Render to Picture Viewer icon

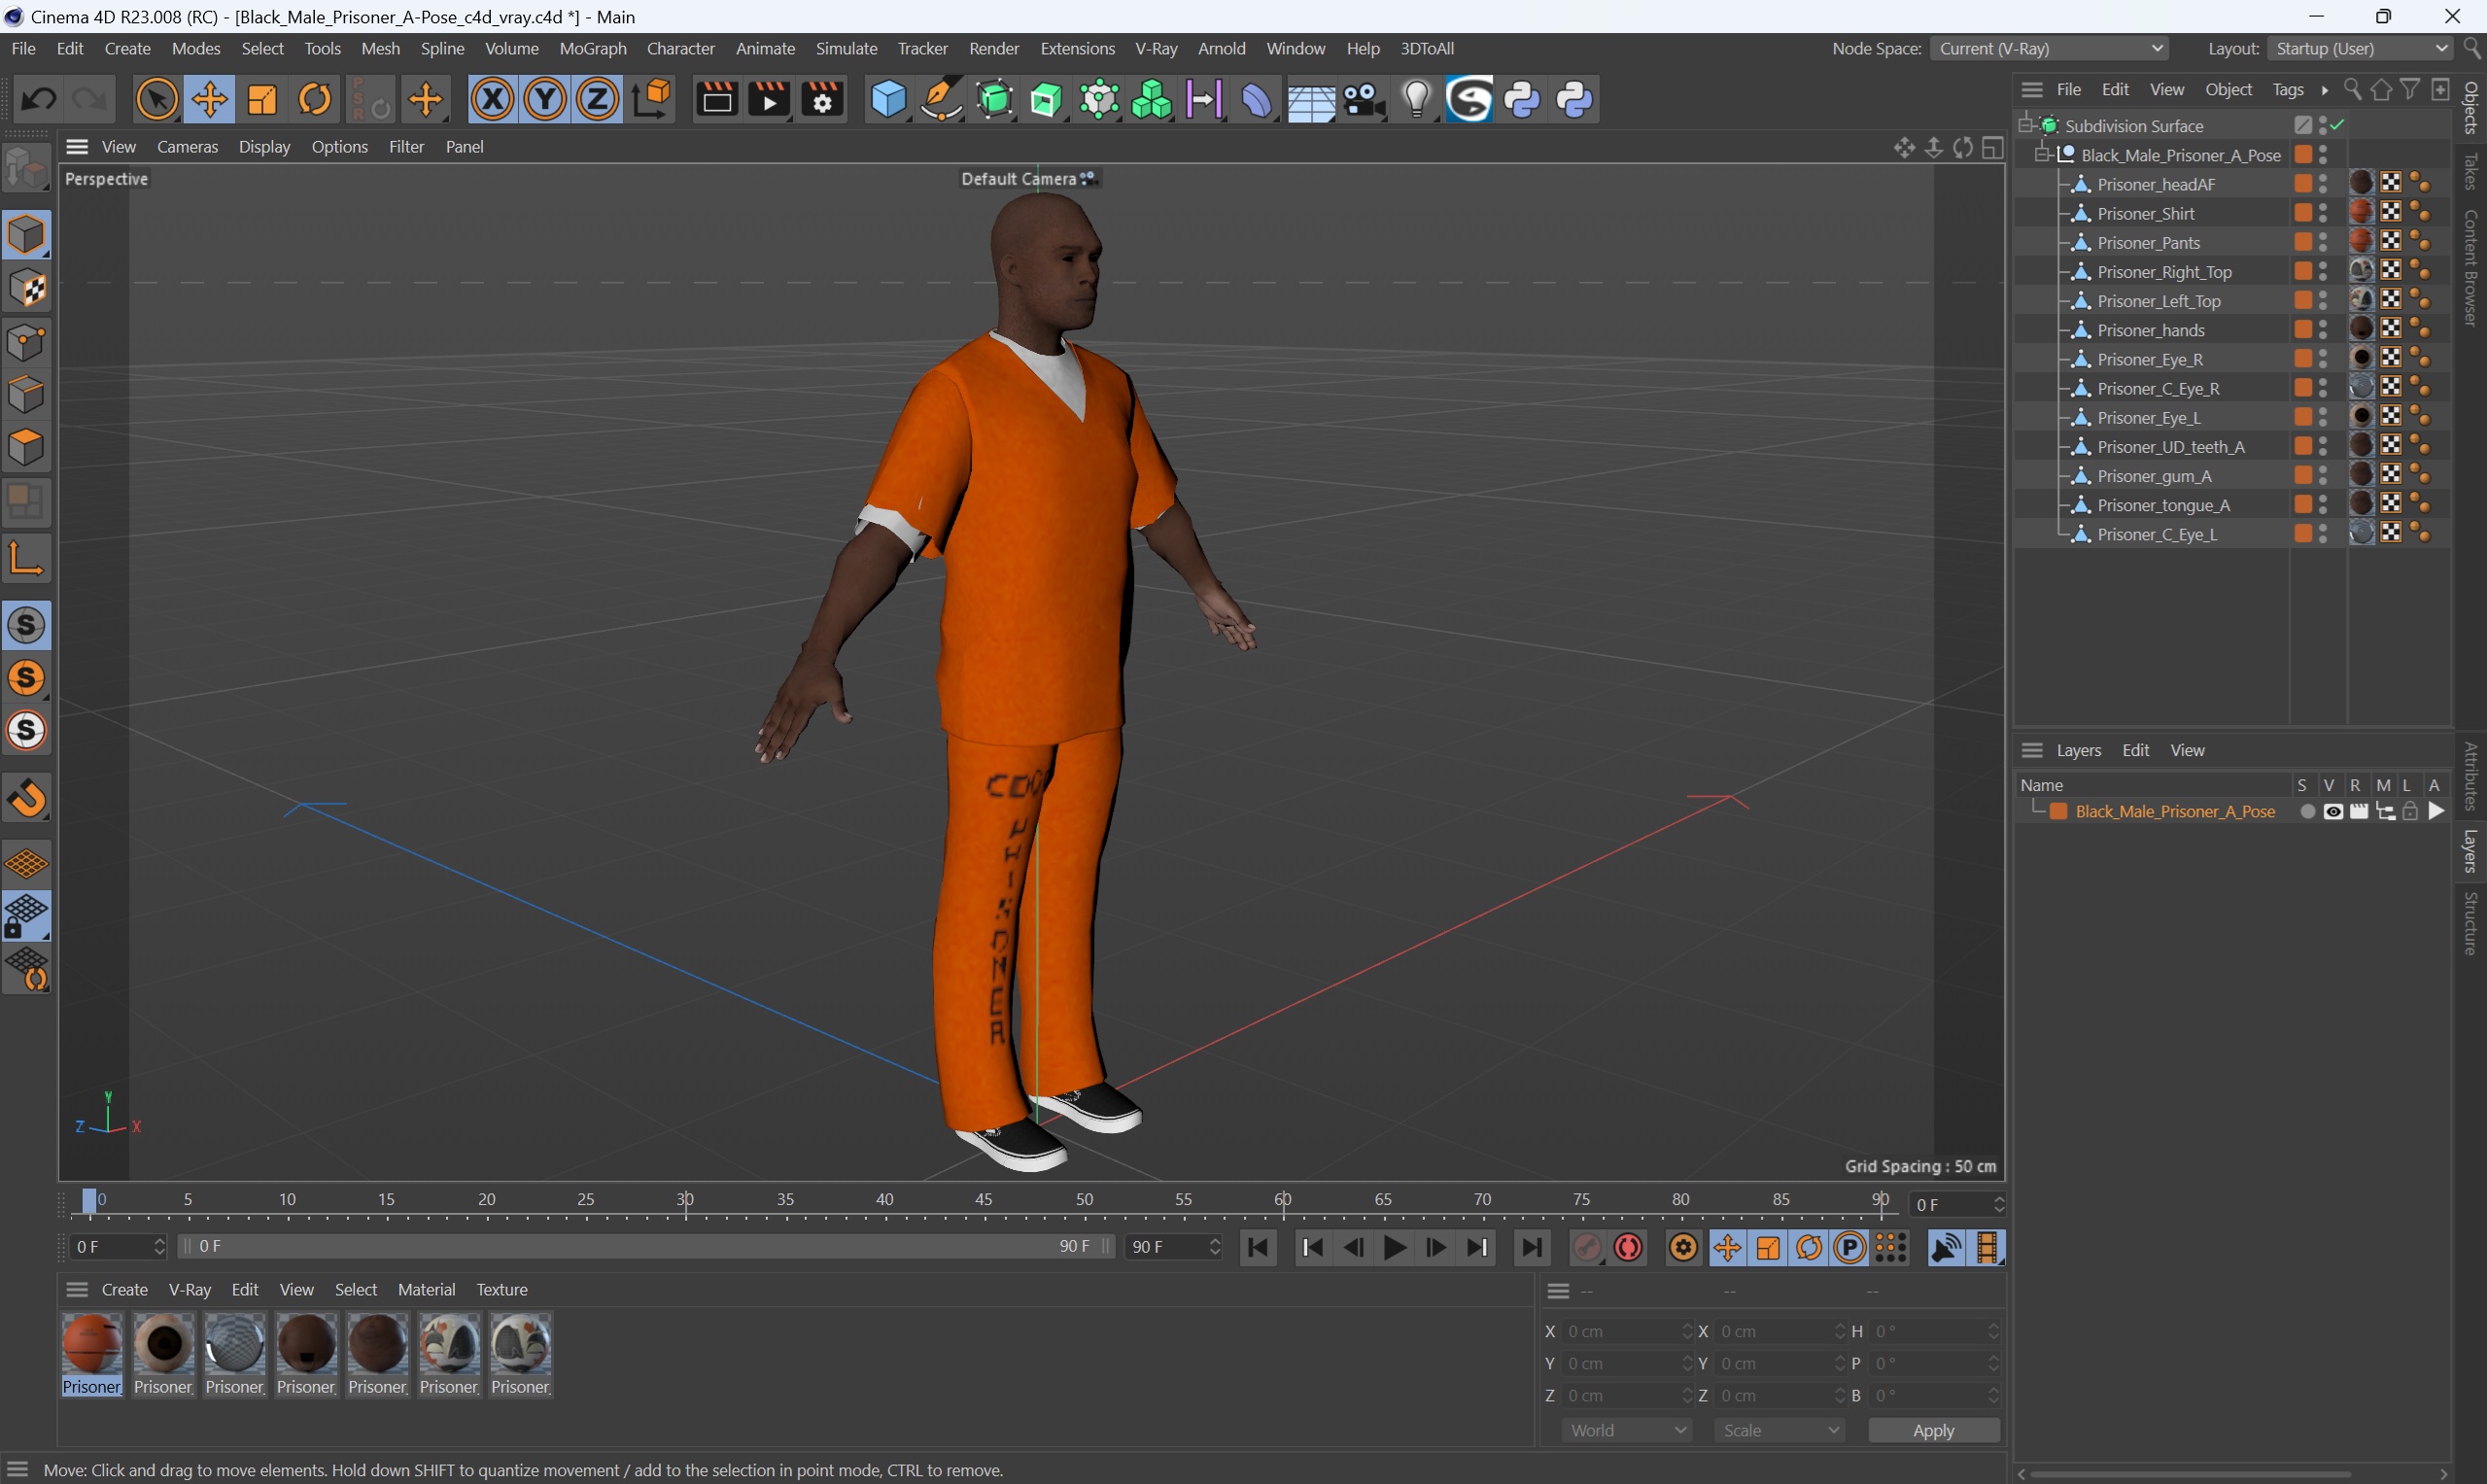769,99
